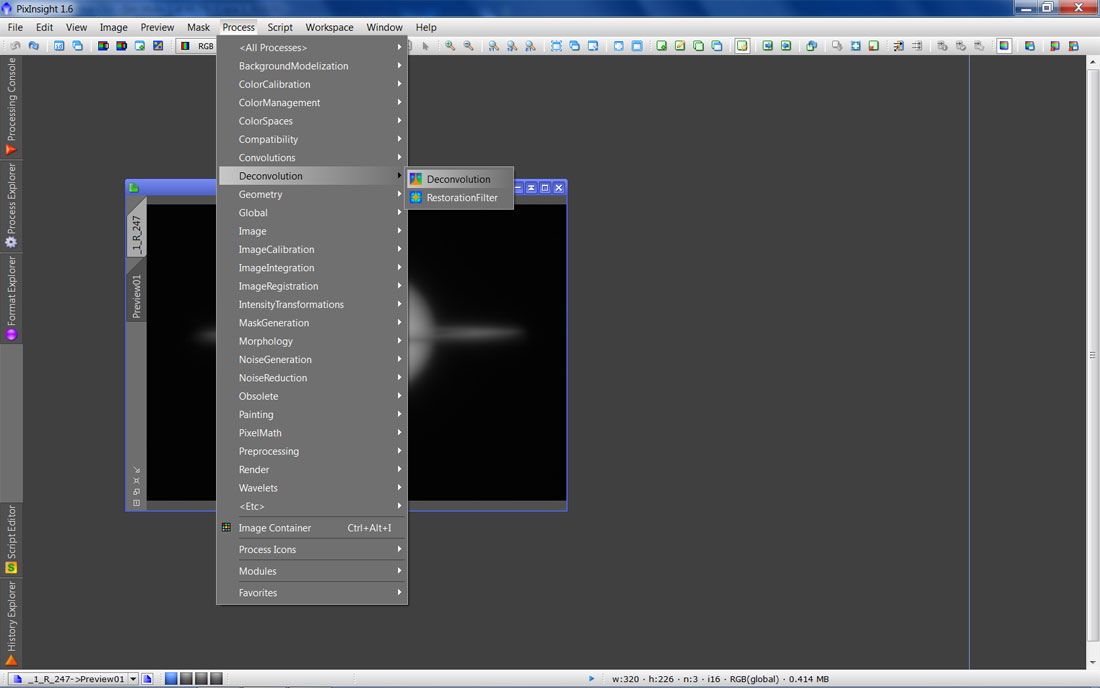Click the zoom in magnifier icon
This screenshot has height=688, width=1100.
(450, 46)
